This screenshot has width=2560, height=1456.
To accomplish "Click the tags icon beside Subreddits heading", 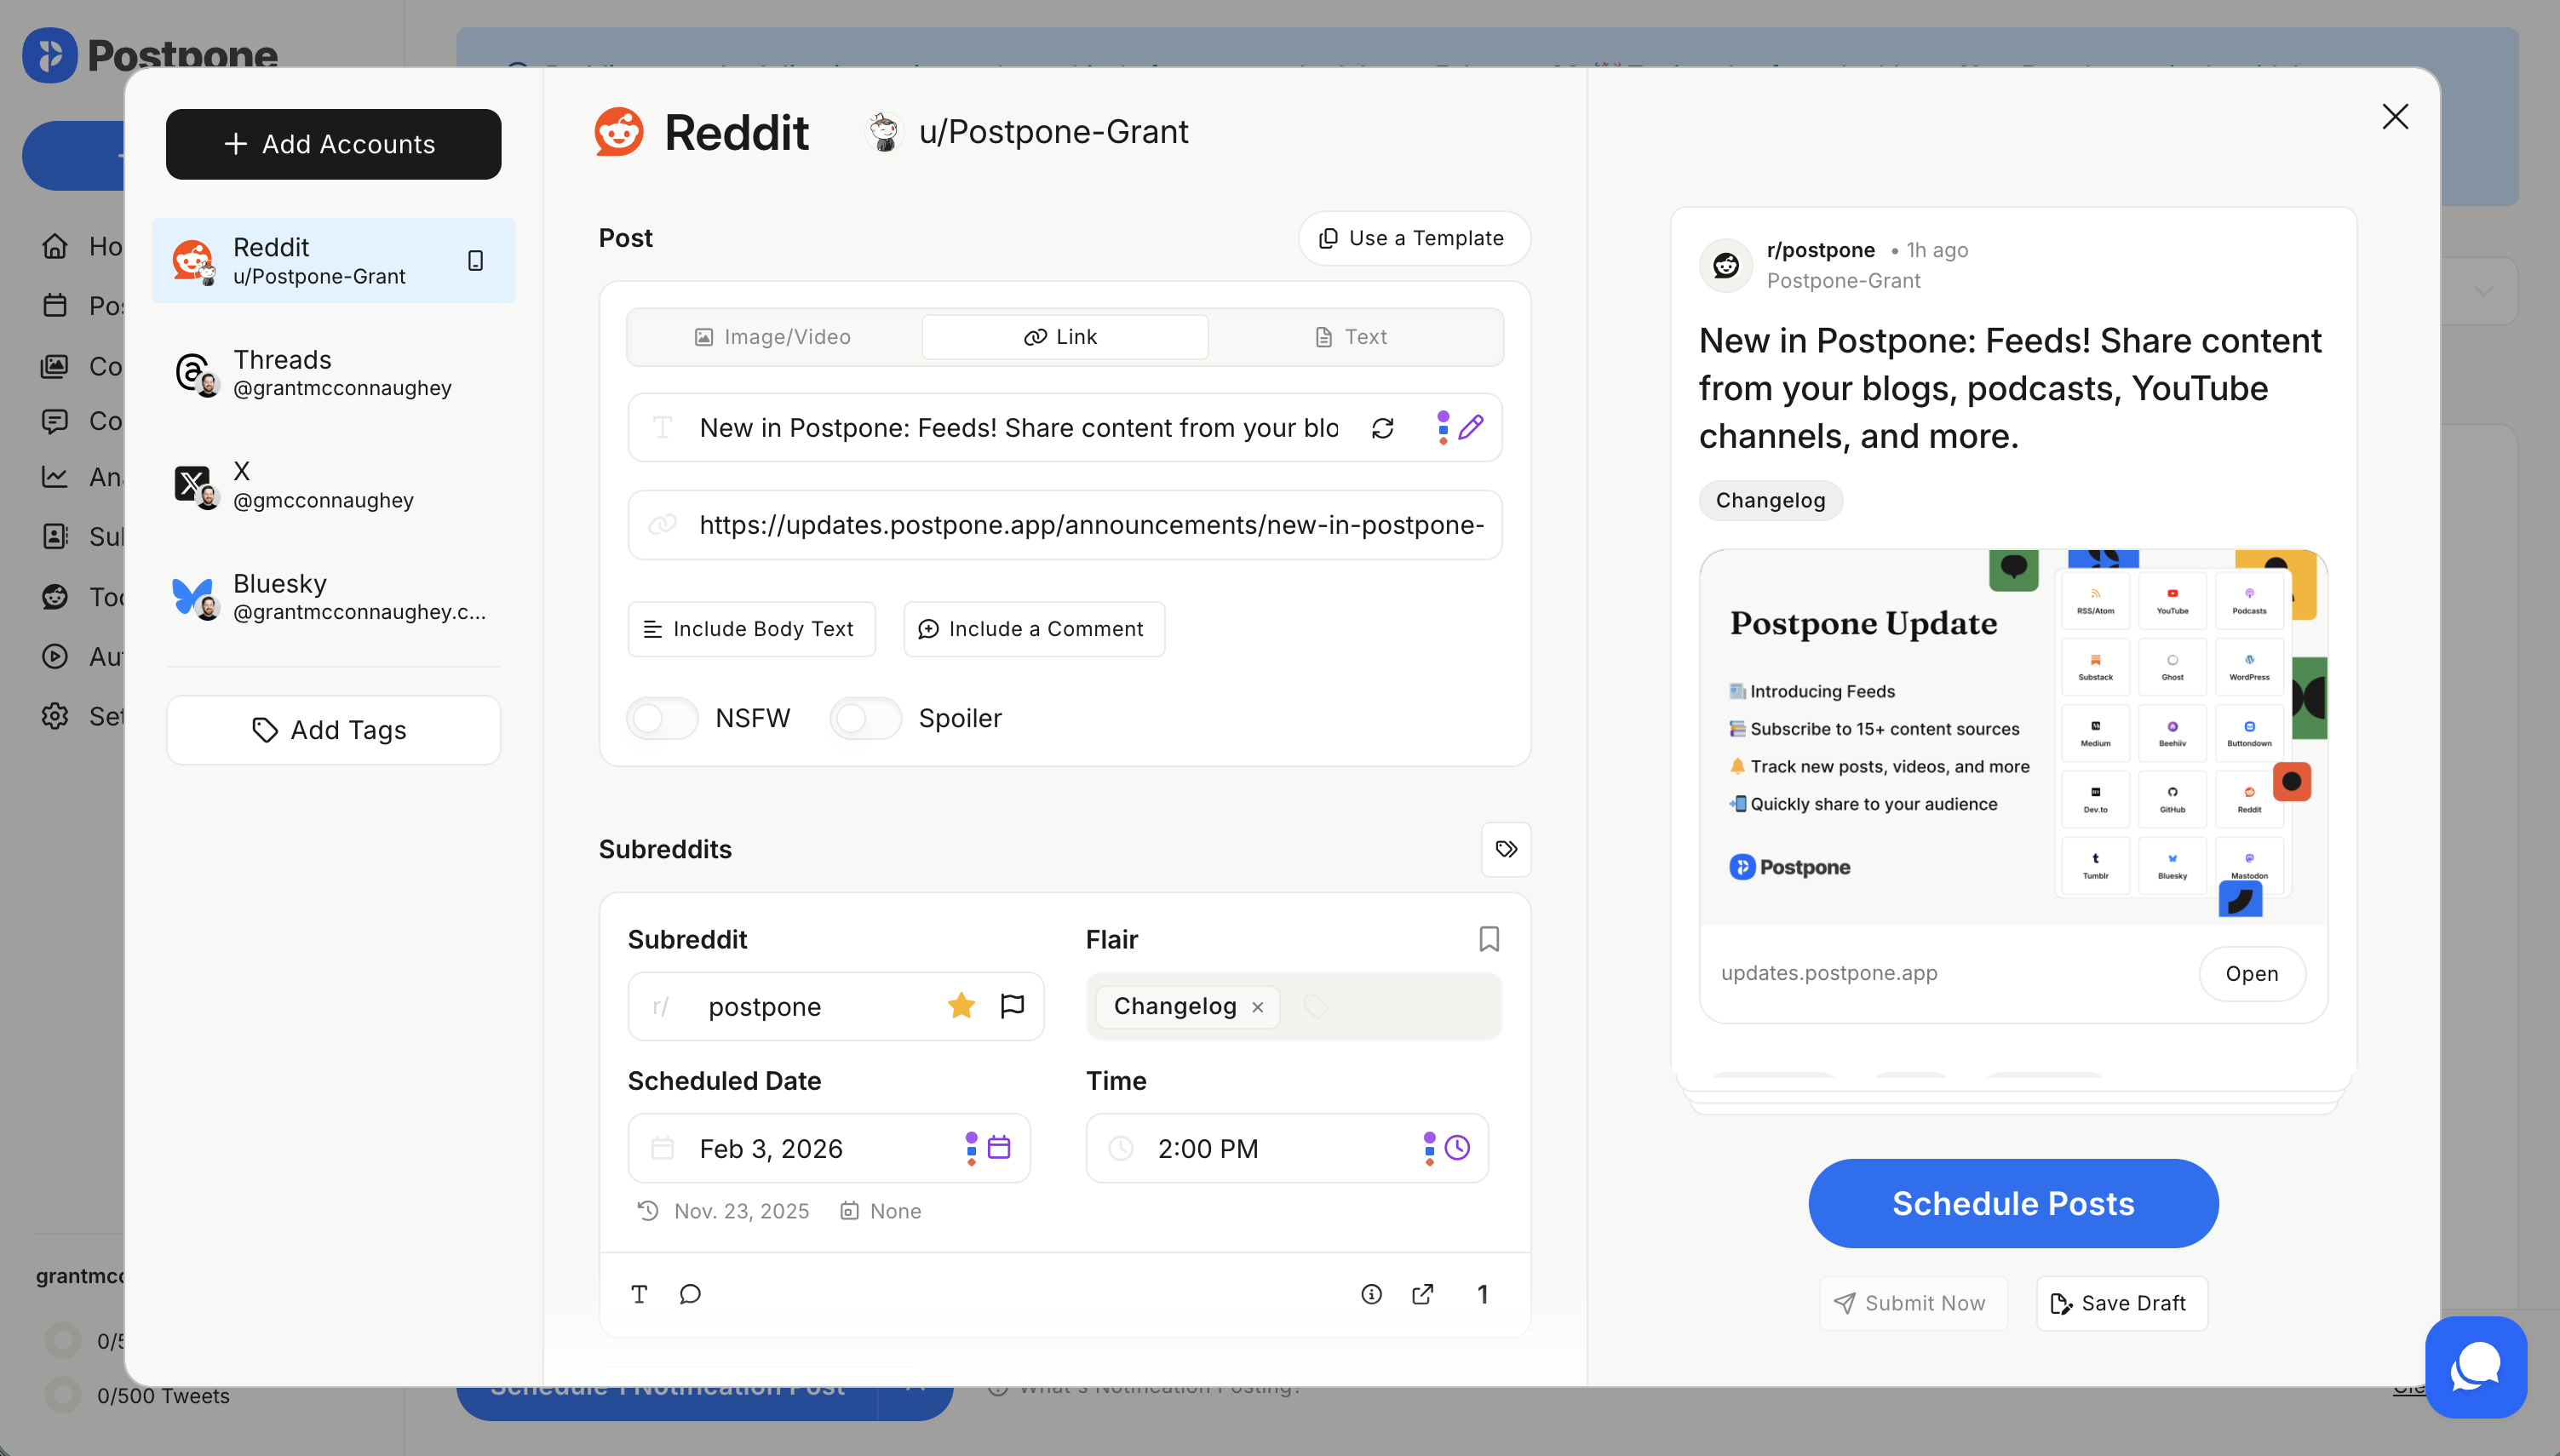I will (1505, 849).
